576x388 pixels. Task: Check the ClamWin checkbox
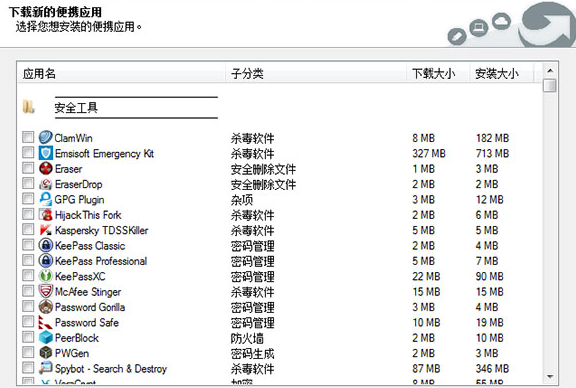click(28, 137)
